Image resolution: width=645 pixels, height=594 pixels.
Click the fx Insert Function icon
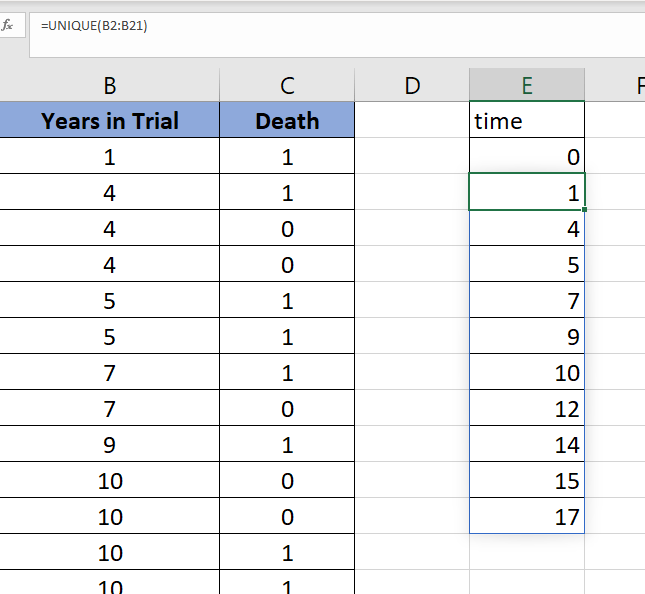(8, 26)
